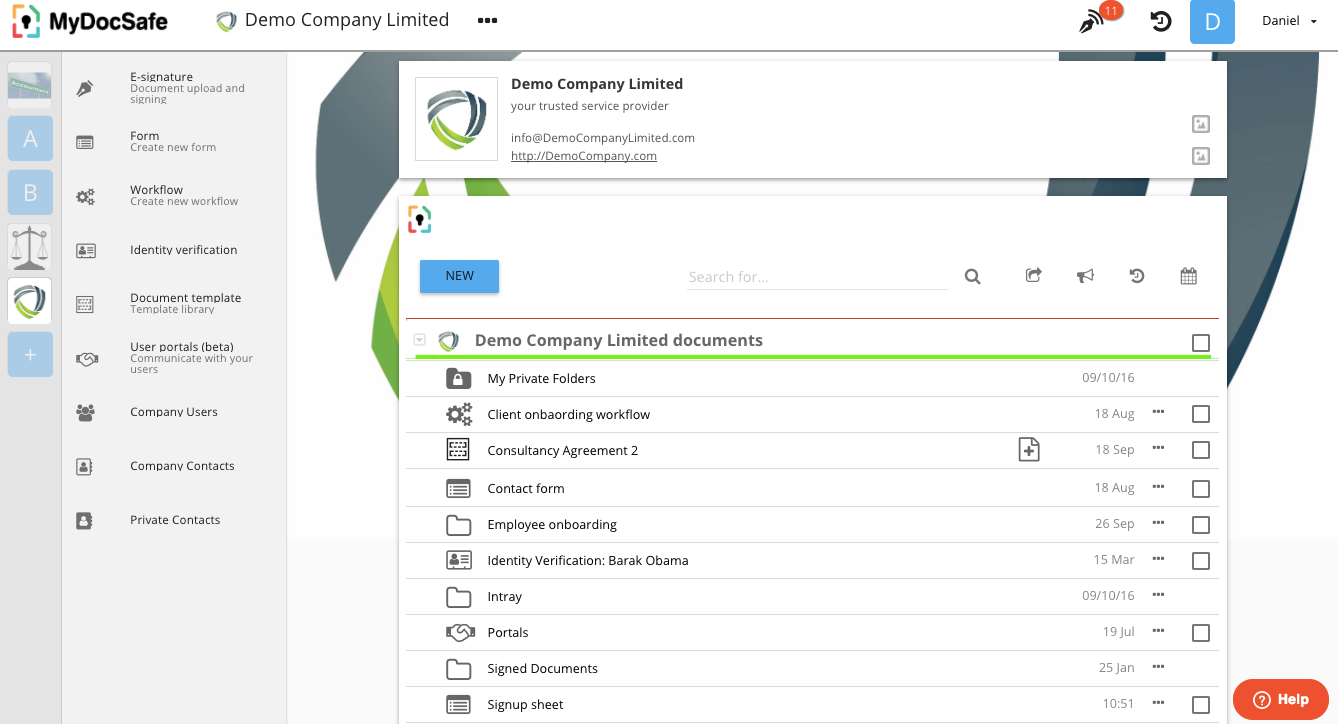Open the signature notifications icon with badge 11
Screen dimensions: 1338x724
point(1098,20)
